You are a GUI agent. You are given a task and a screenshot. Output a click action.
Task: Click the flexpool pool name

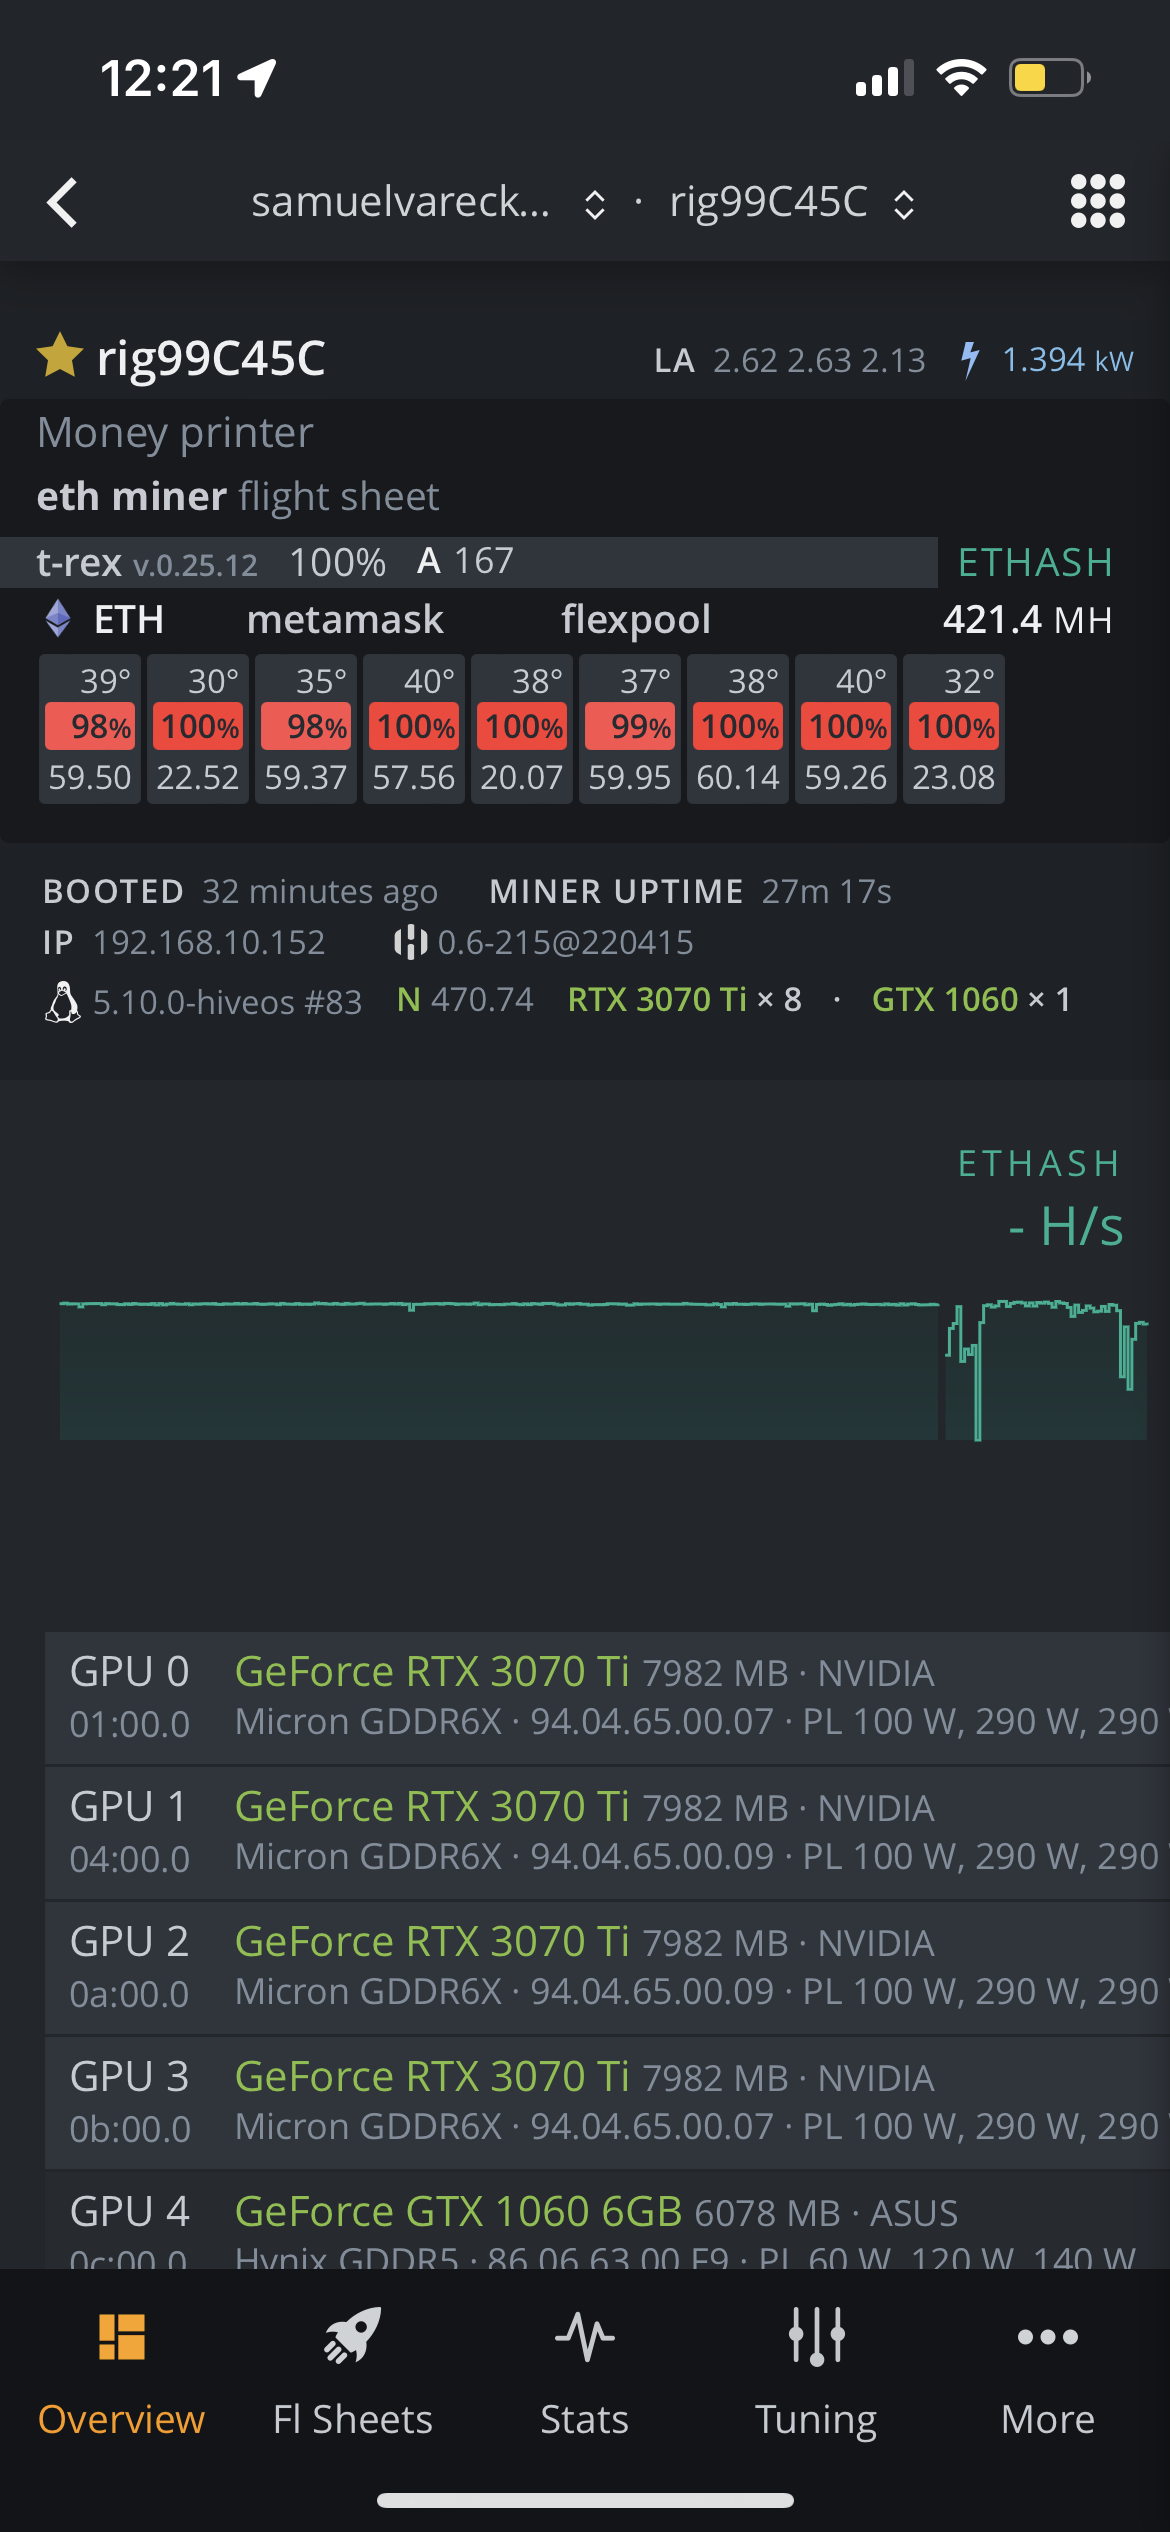635,620
